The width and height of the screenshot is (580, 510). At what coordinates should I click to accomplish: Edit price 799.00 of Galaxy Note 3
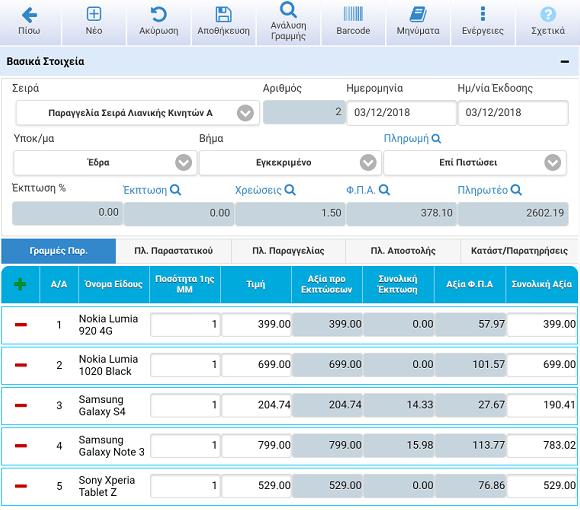(257, 445)
